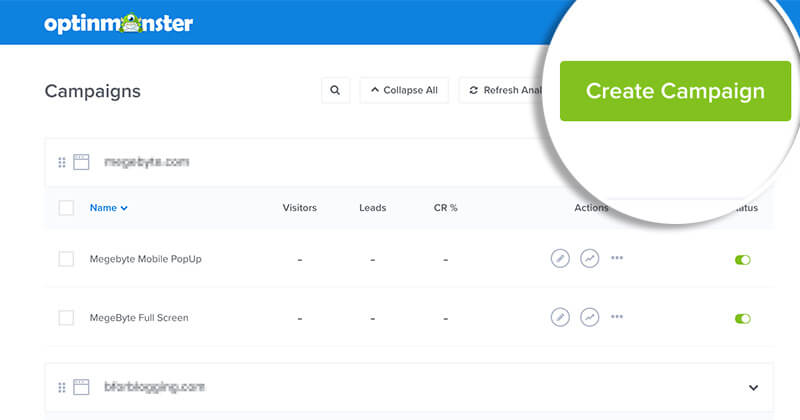The image size is (800, 420).
Task: Click the green Create Campaign button
Action: [x=676, y=91]
